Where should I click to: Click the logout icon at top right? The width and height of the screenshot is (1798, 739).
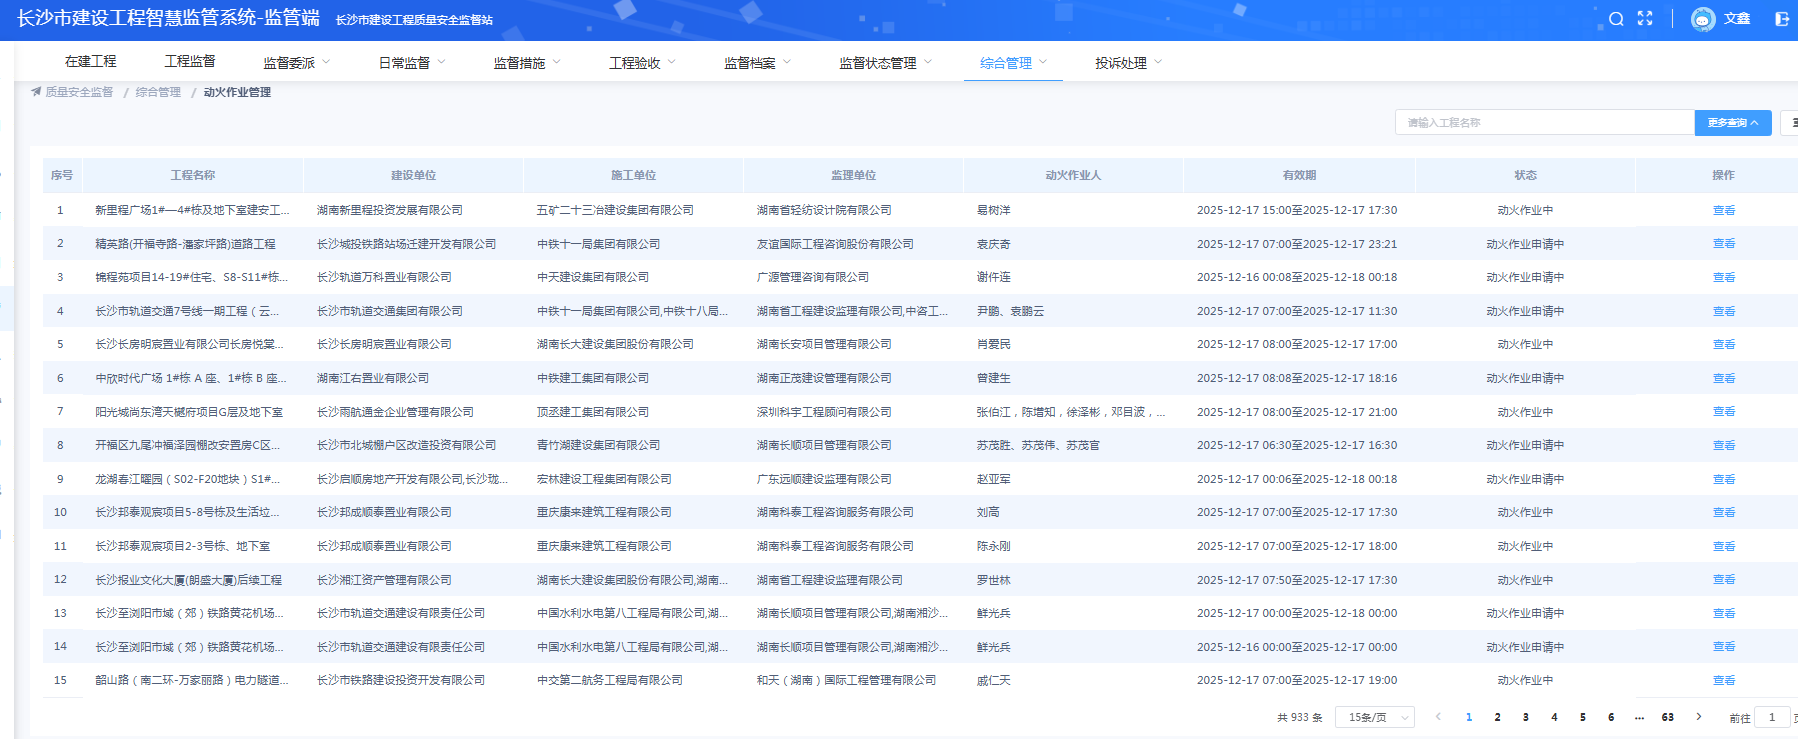1781,19
